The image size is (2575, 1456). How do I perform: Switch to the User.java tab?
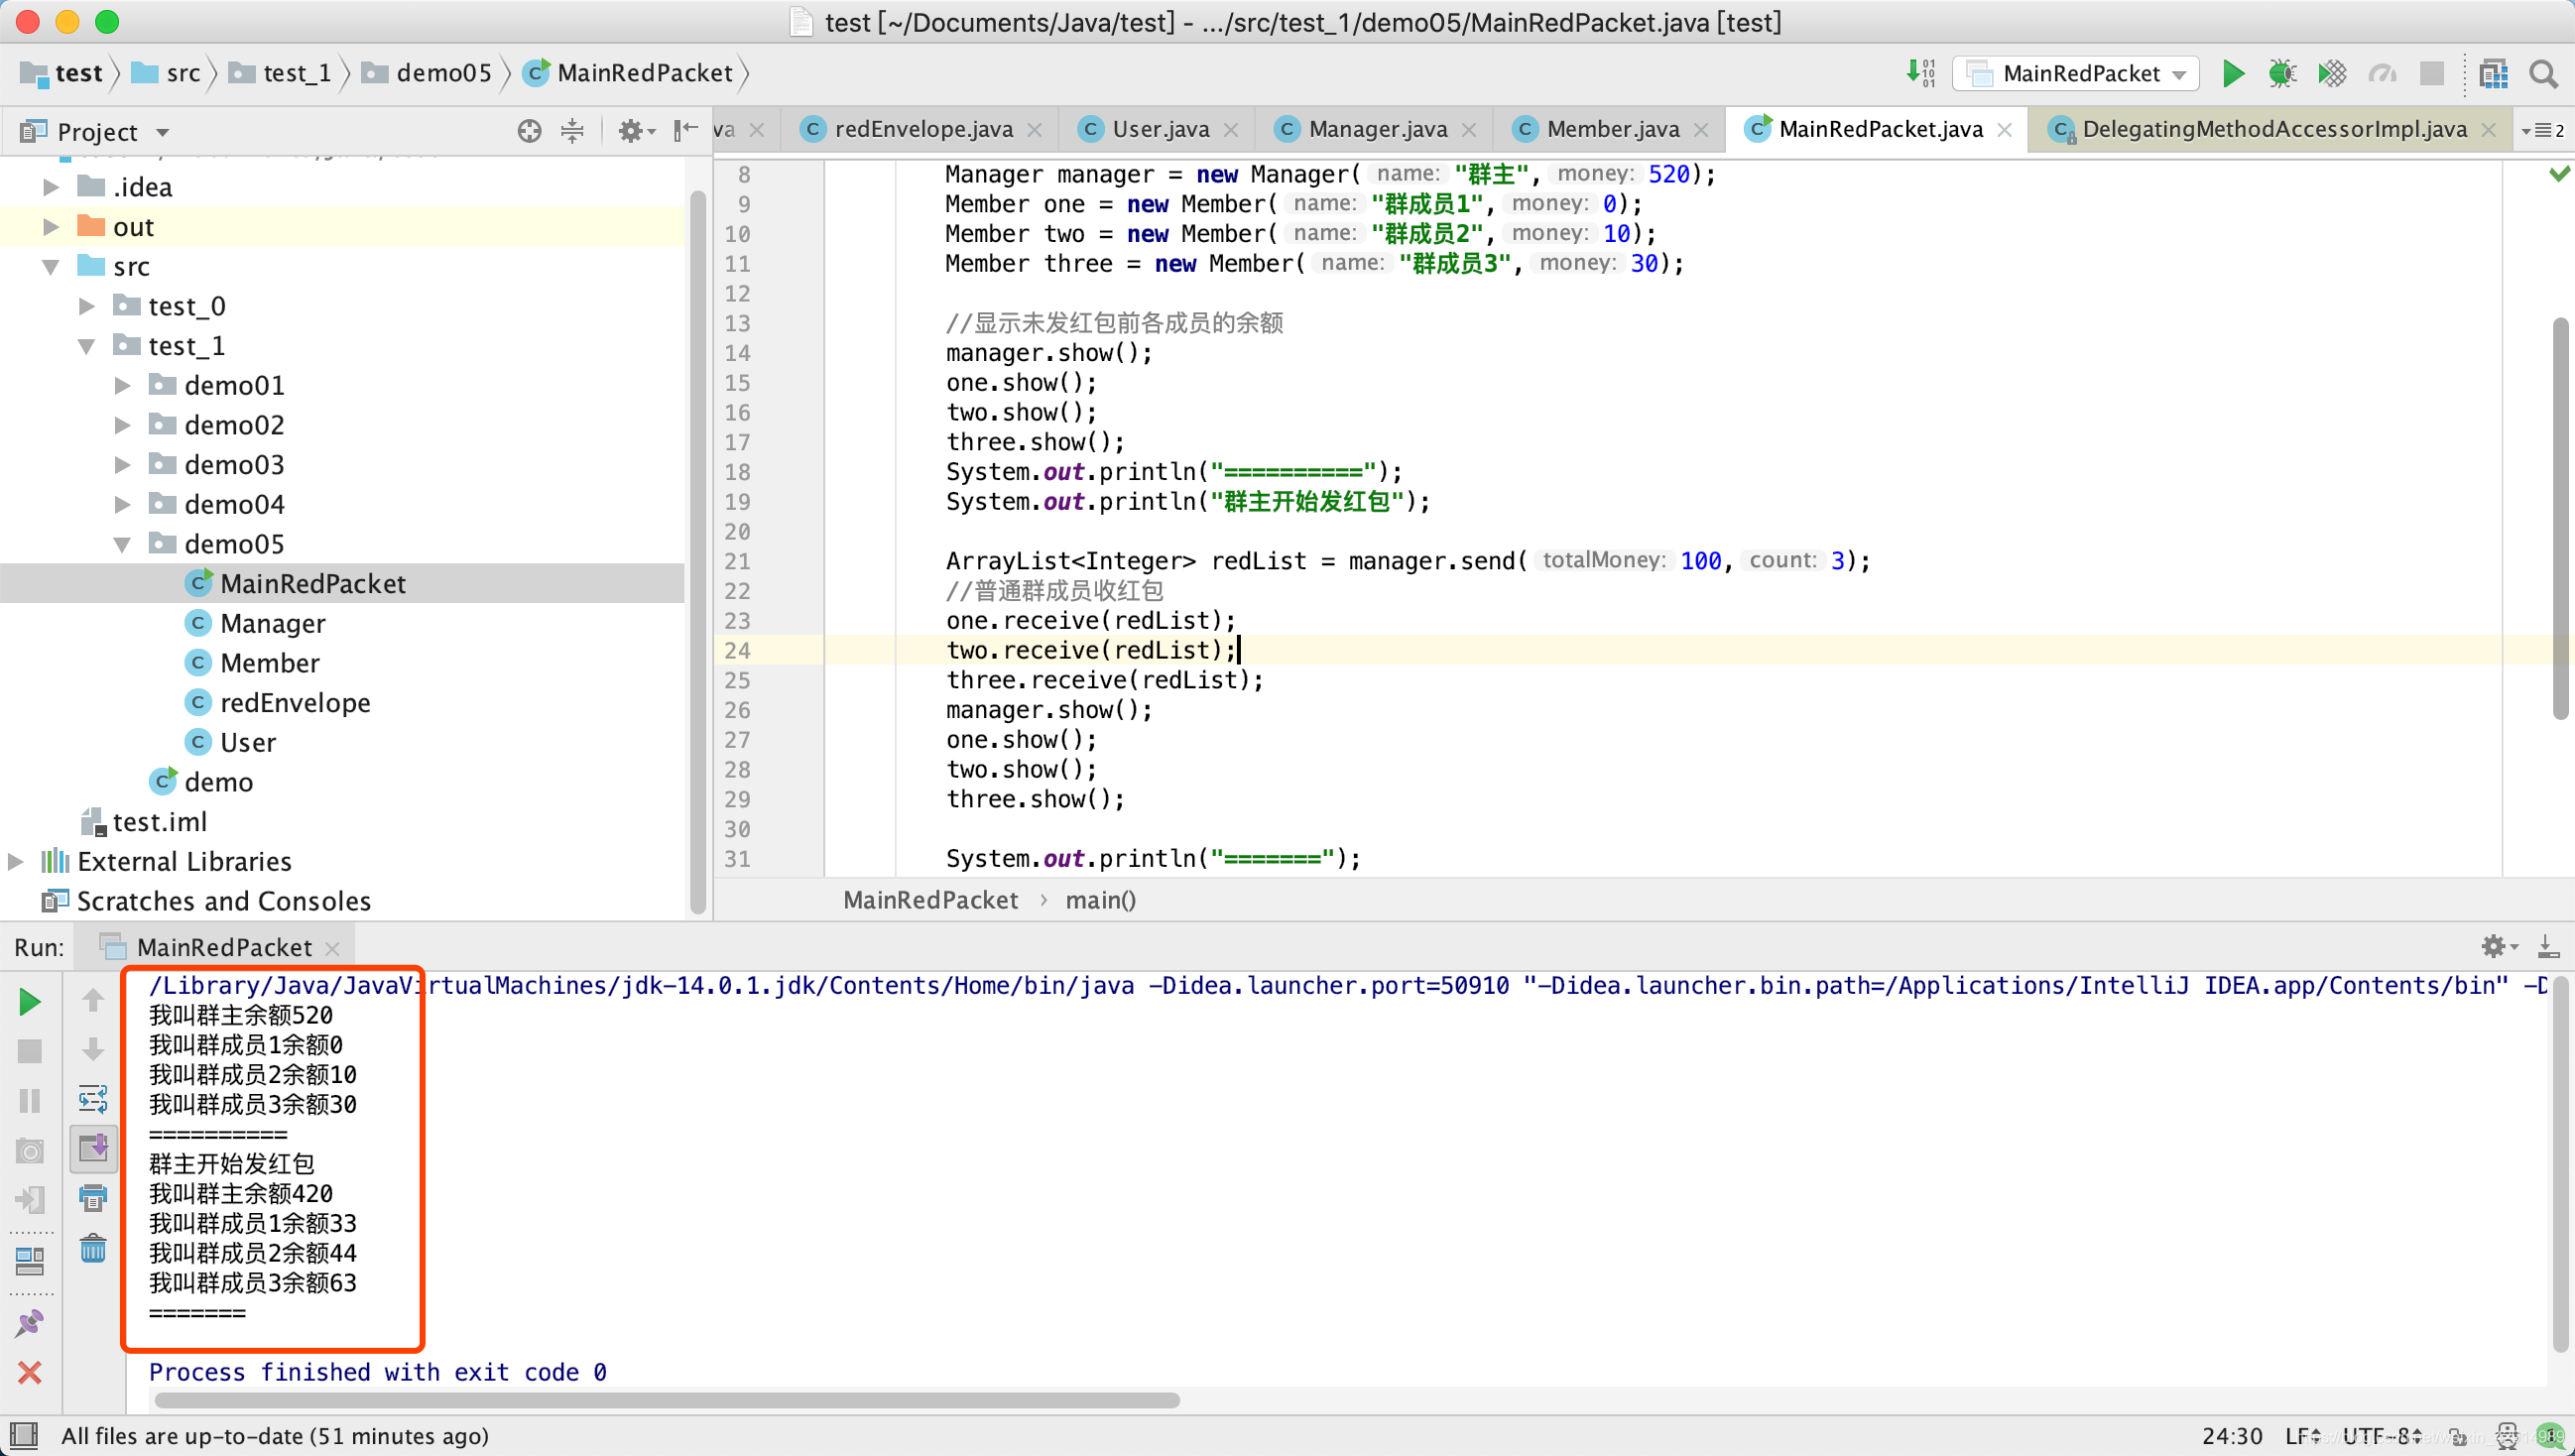[1160, 129]
